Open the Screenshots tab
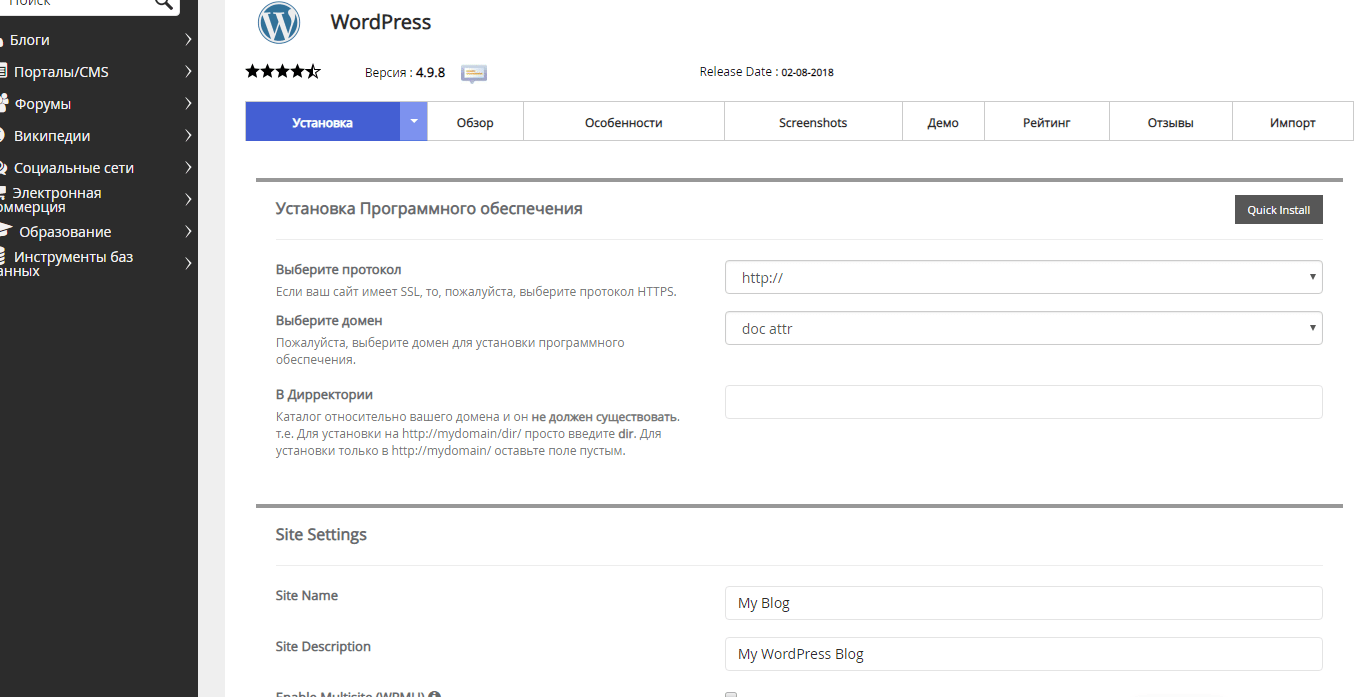This screenshot has height=697, width=1358. tap(813, 122)
